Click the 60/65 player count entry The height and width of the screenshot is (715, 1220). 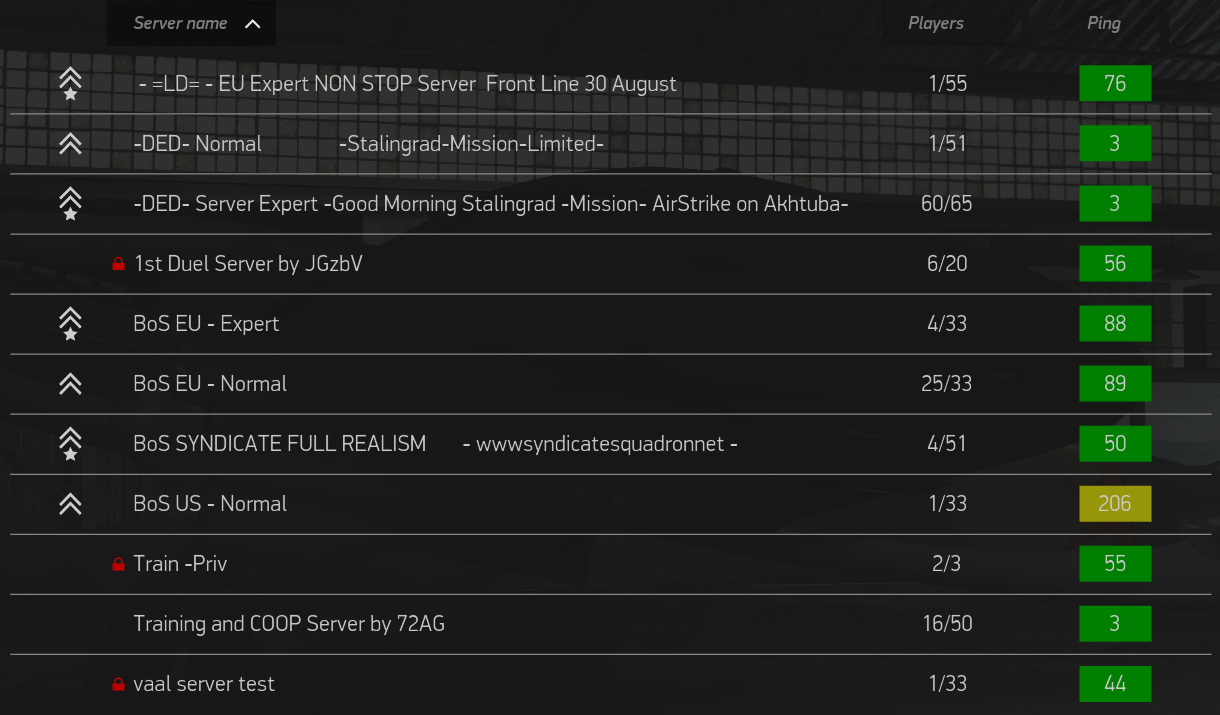click(947, 204)
